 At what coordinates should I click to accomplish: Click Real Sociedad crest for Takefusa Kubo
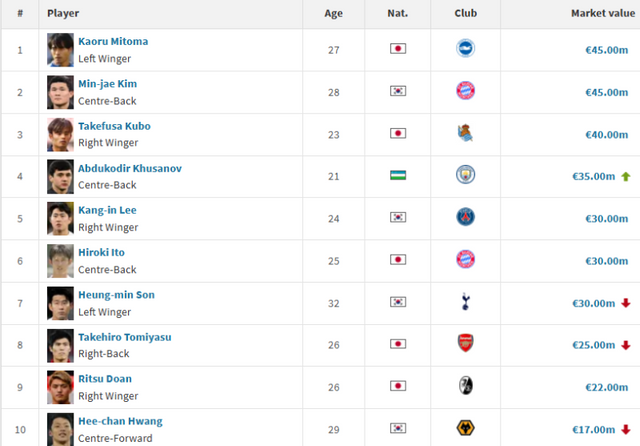(465, 133)
